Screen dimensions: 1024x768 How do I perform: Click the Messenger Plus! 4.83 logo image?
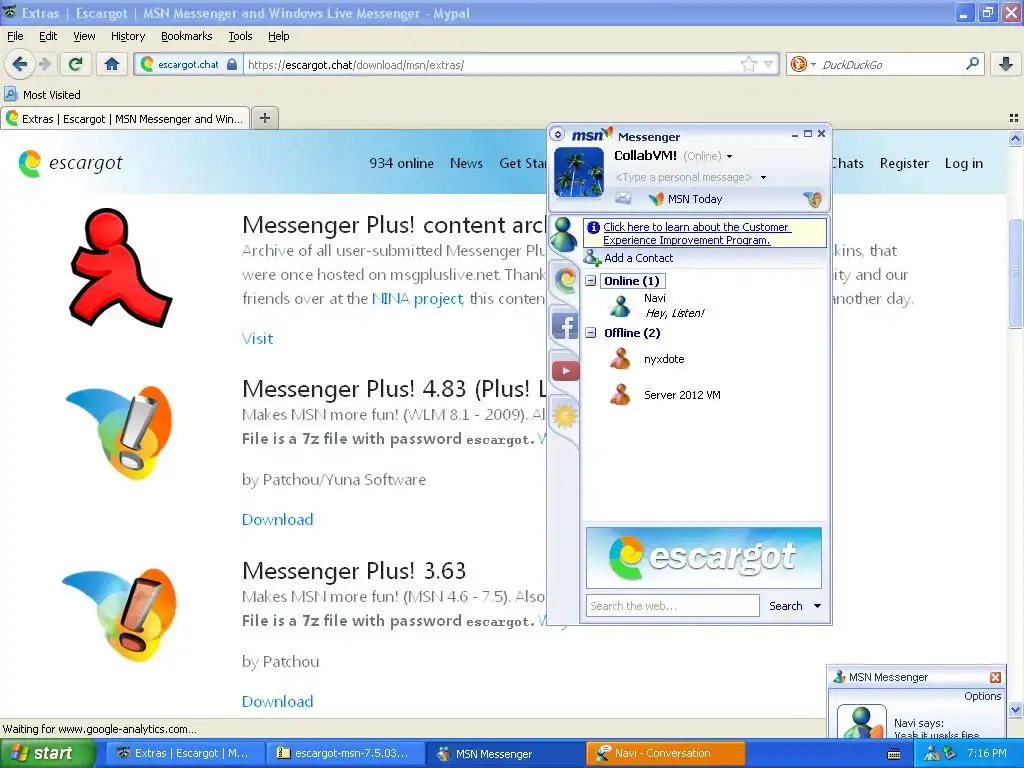click(119, 431)
